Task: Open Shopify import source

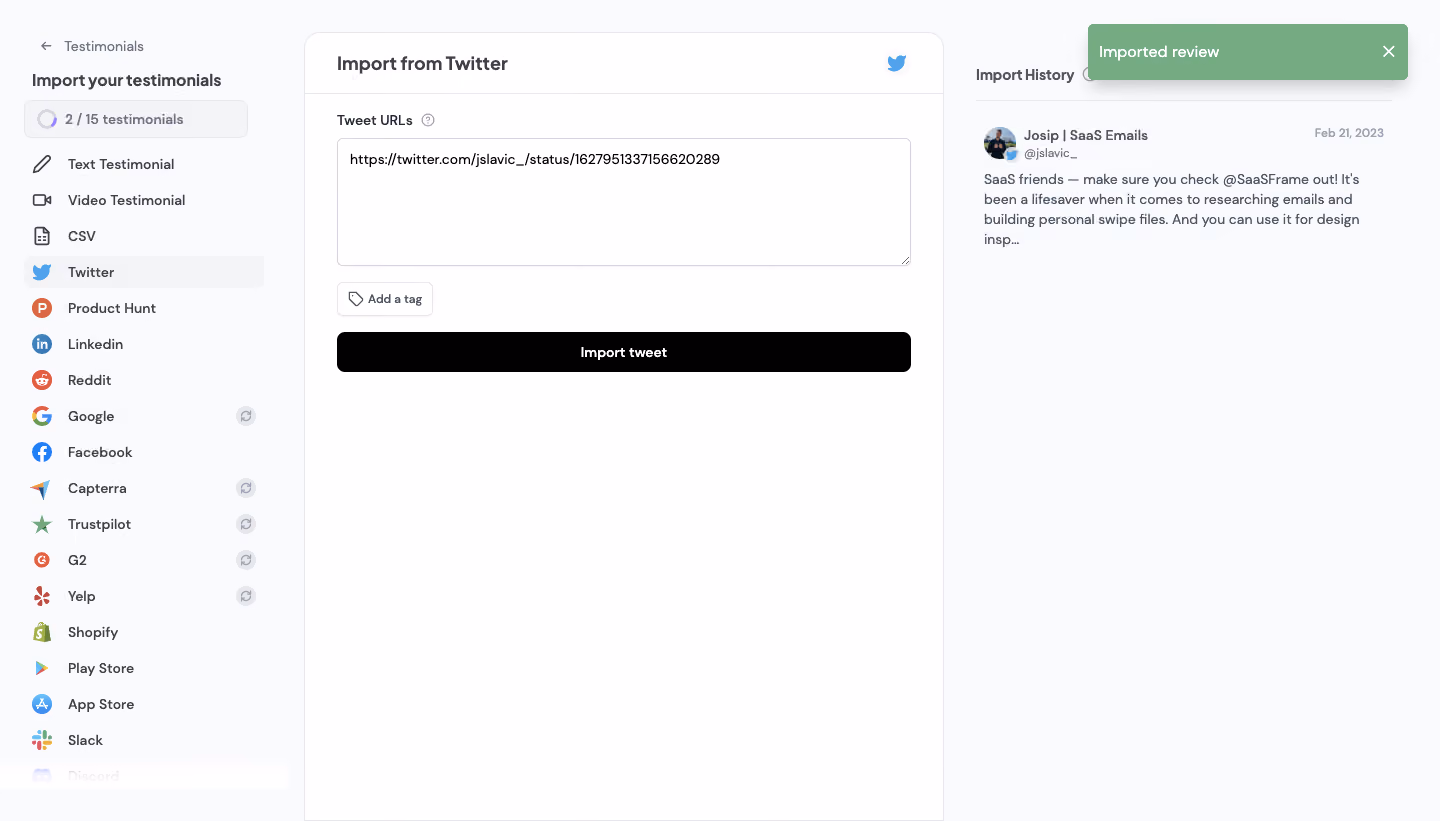Action: (x=144, y=632)
